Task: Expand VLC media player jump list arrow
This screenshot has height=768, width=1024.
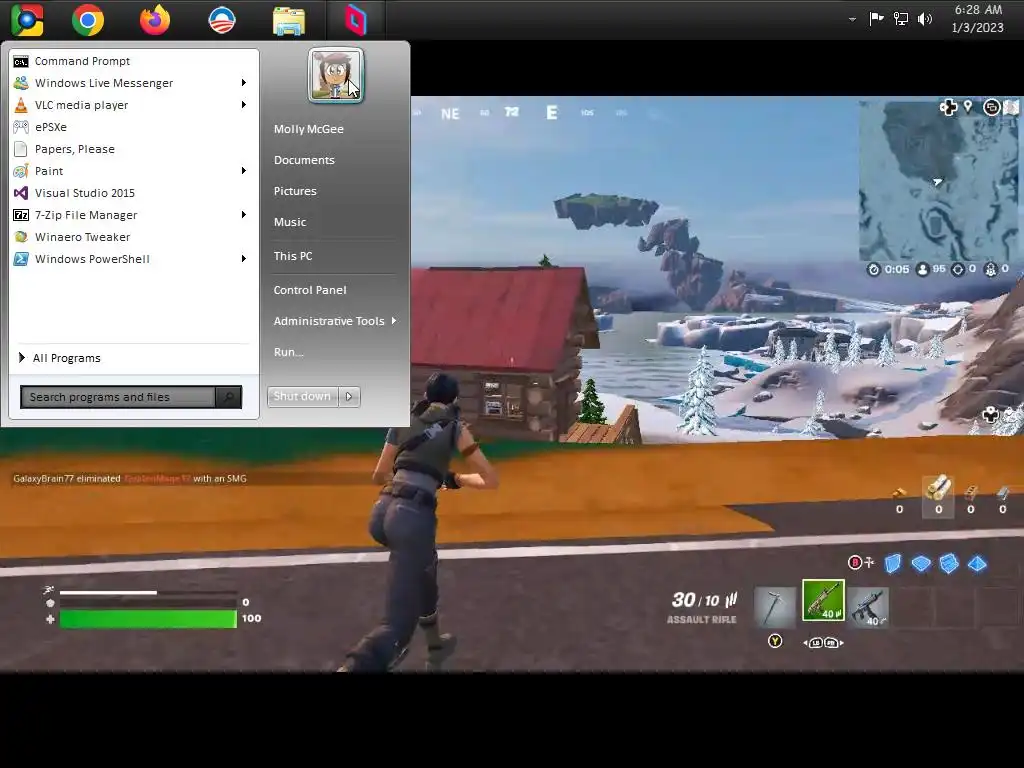Action: (244, 105)
